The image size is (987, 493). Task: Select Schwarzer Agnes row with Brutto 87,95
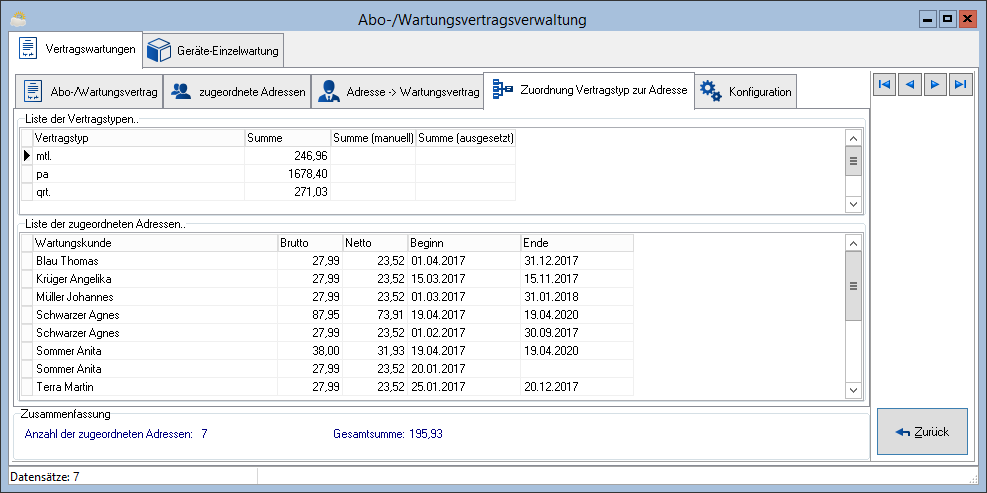coord(327,315)
